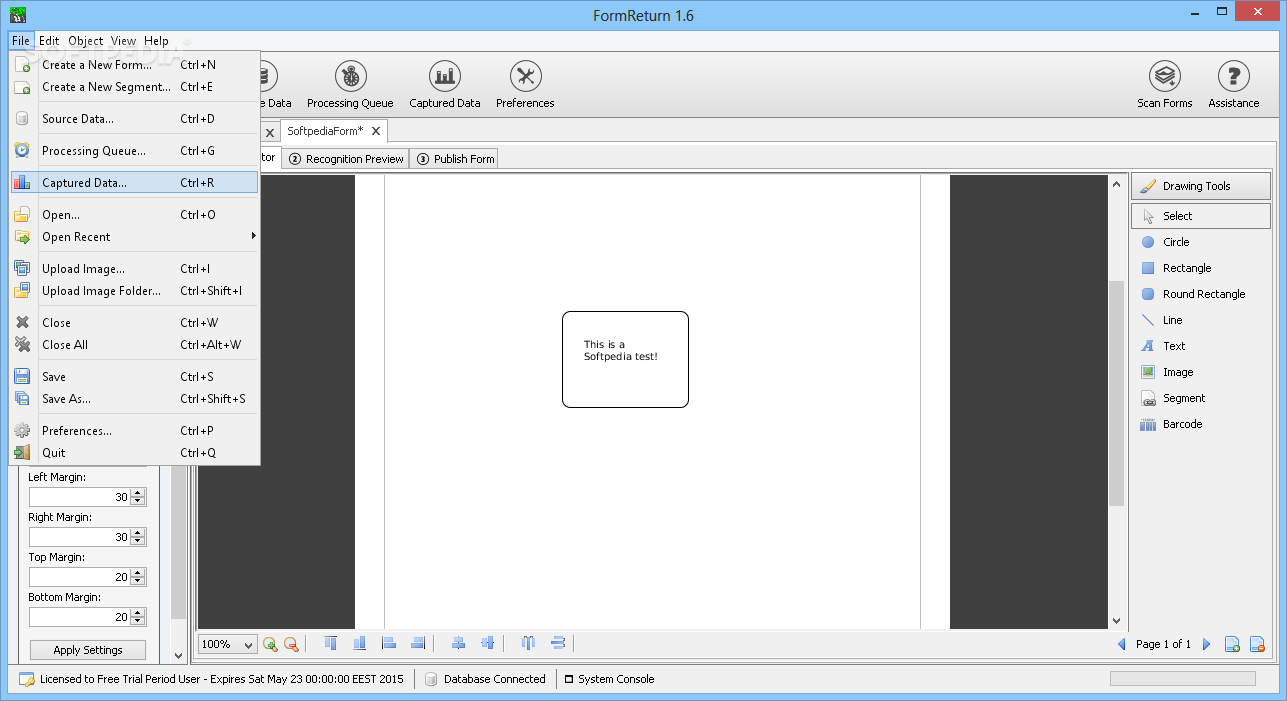
Task: Choose Close All from File menu
Action: pos(134,345)
